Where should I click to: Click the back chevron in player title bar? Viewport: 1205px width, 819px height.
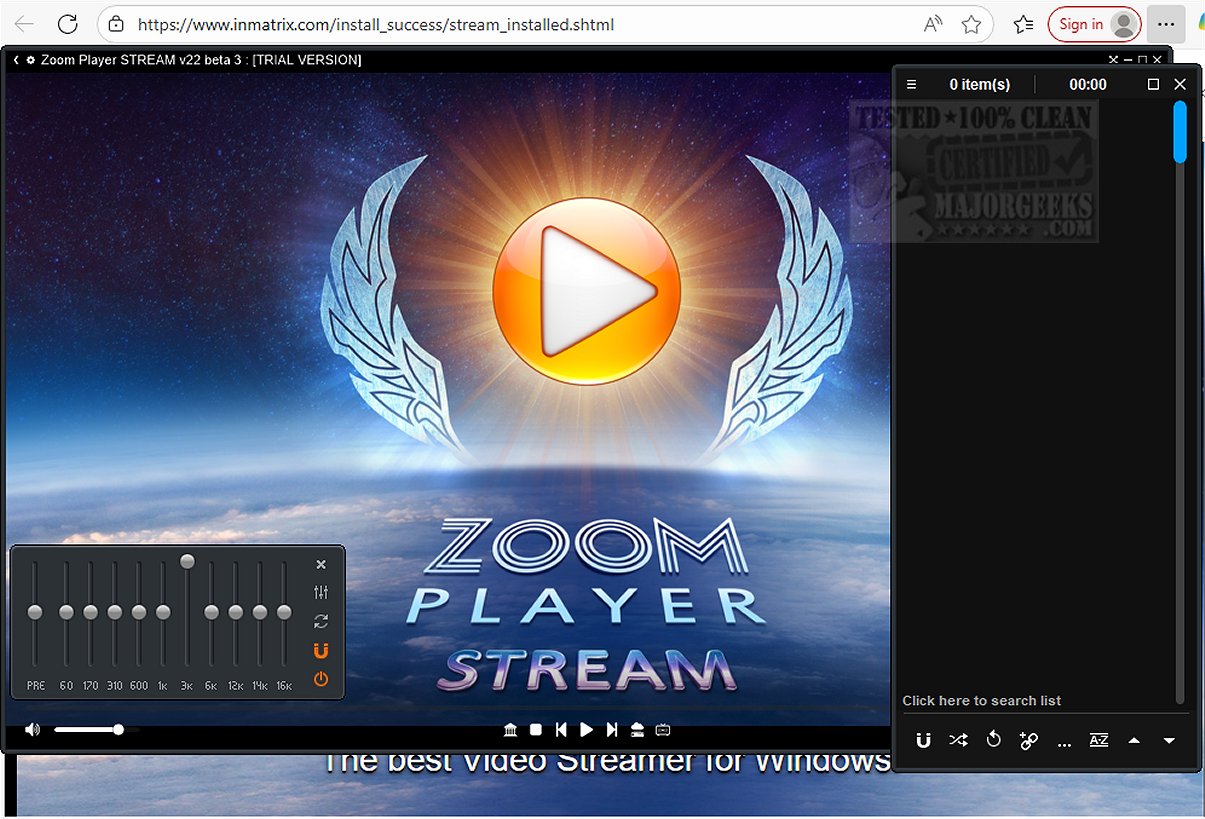click(x=16, y=60)
